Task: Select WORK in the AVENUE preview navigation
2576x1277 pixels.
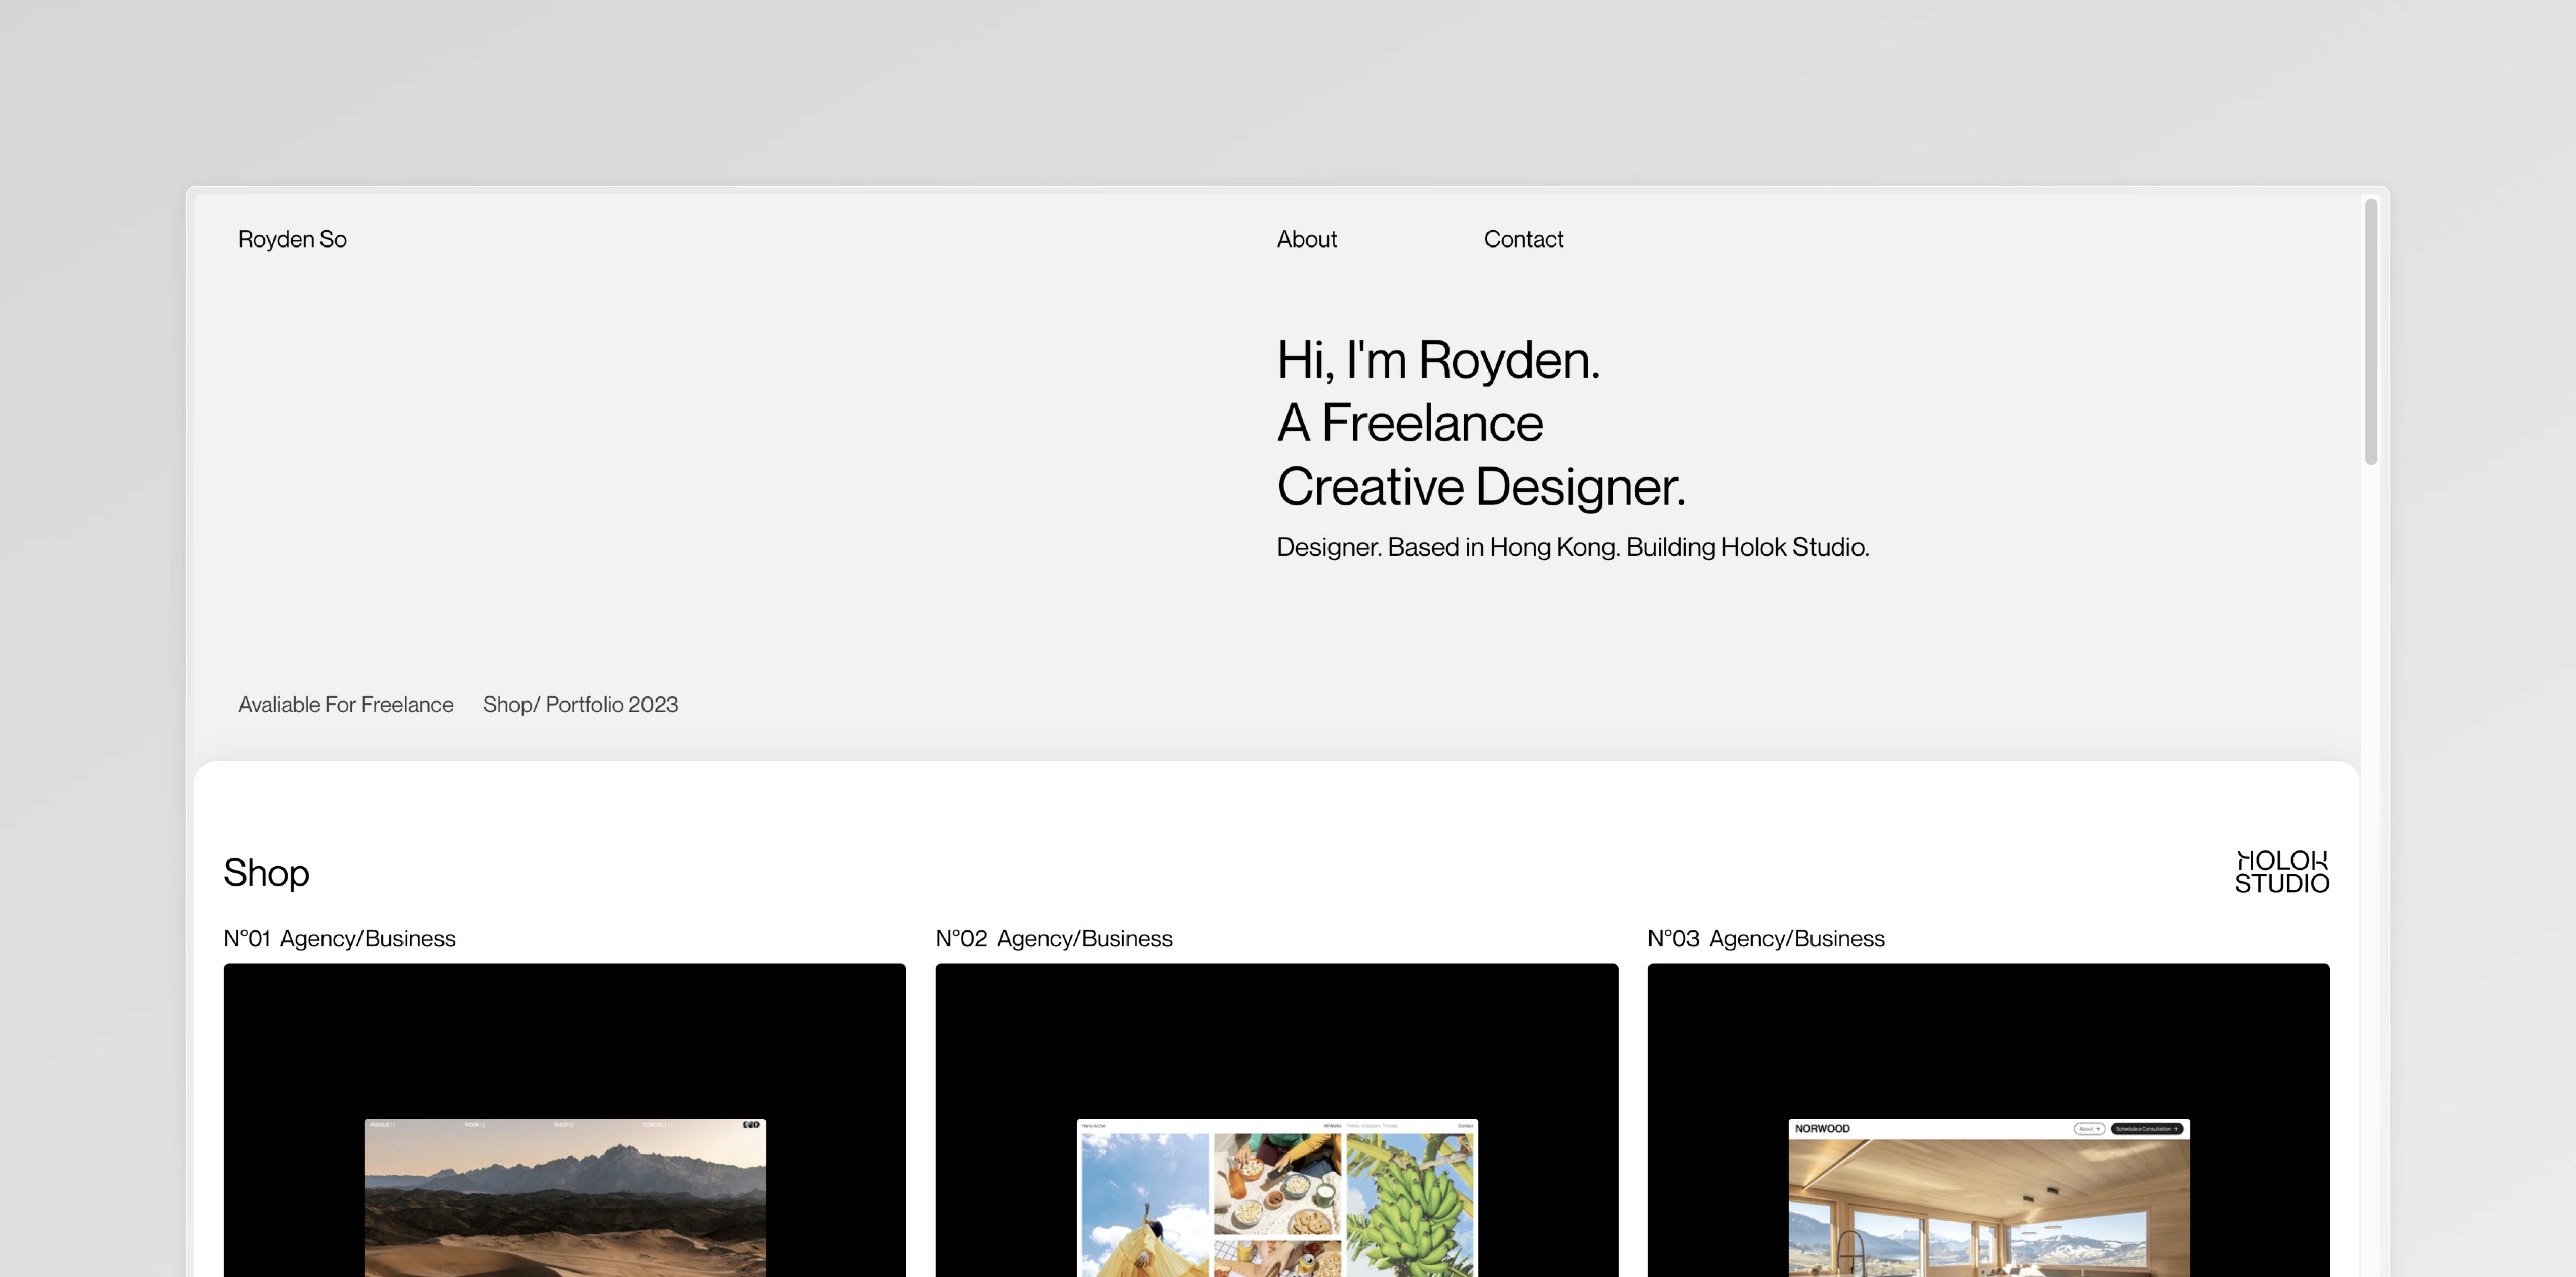Action: coord(473,1124)
